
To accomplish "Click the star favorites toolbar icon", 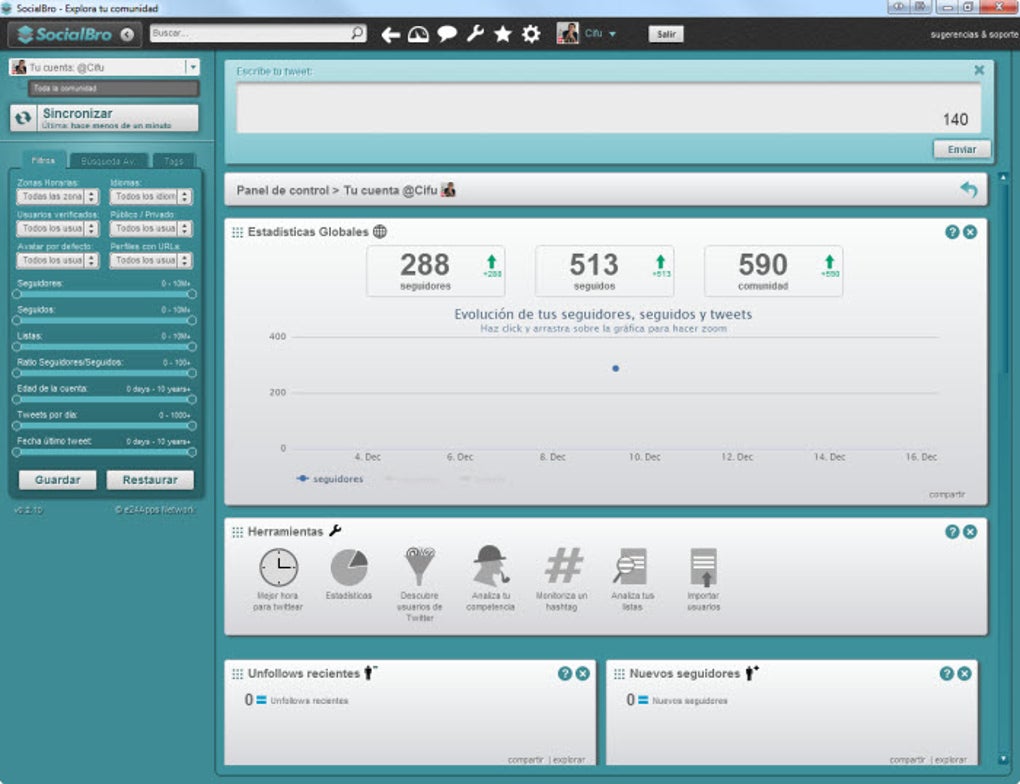I will (x=503, y=34).
